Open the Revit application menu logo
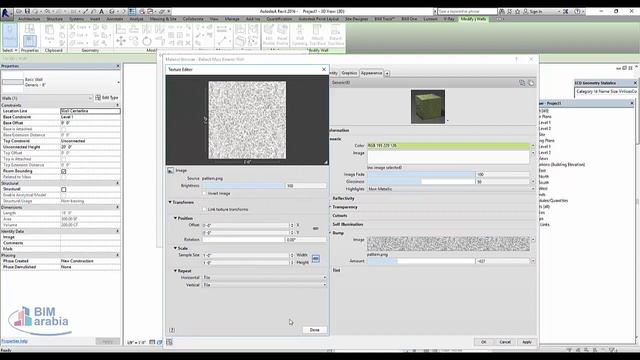 6,13
